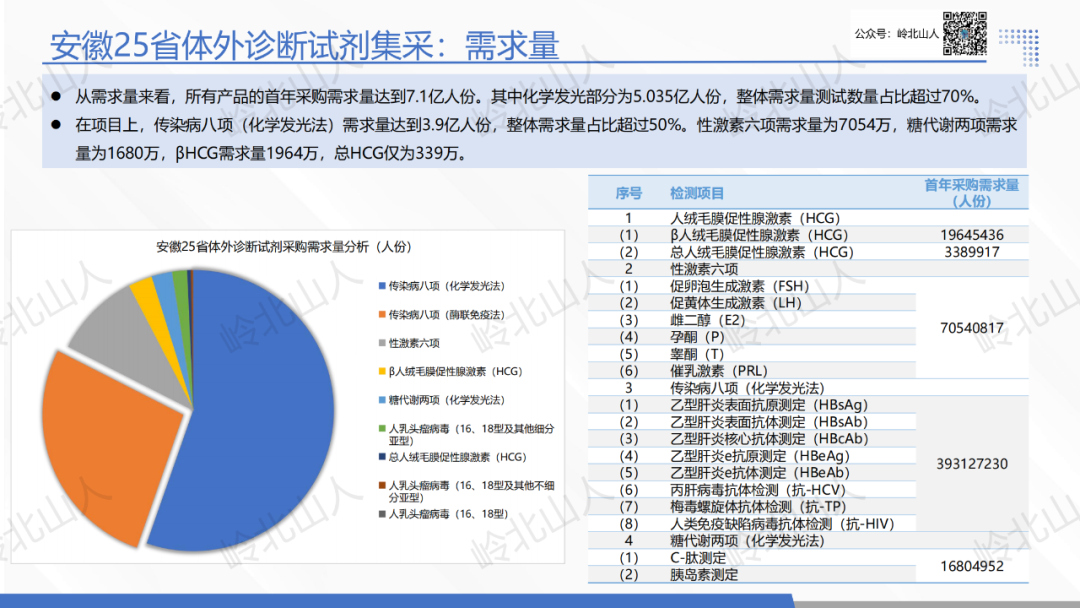Click table cell 性激素六项 in row 2
Viewport: 1080px width, 608px height.
(x=704, y=269)
